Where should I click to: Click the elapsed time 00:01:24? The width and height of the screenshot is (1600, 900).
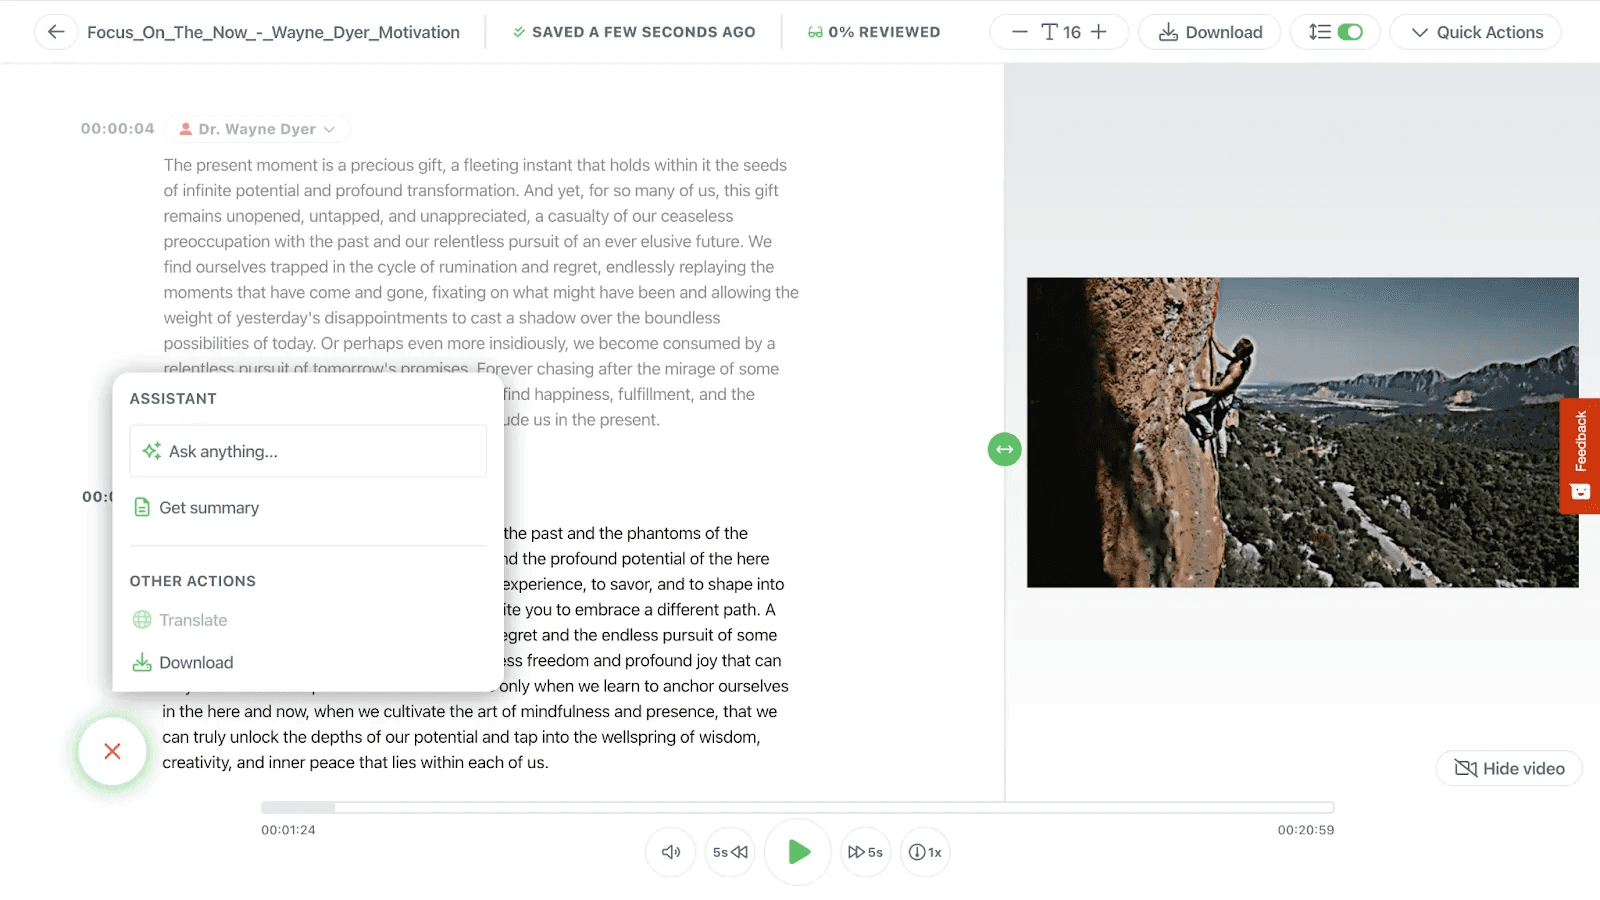point(288,830)
